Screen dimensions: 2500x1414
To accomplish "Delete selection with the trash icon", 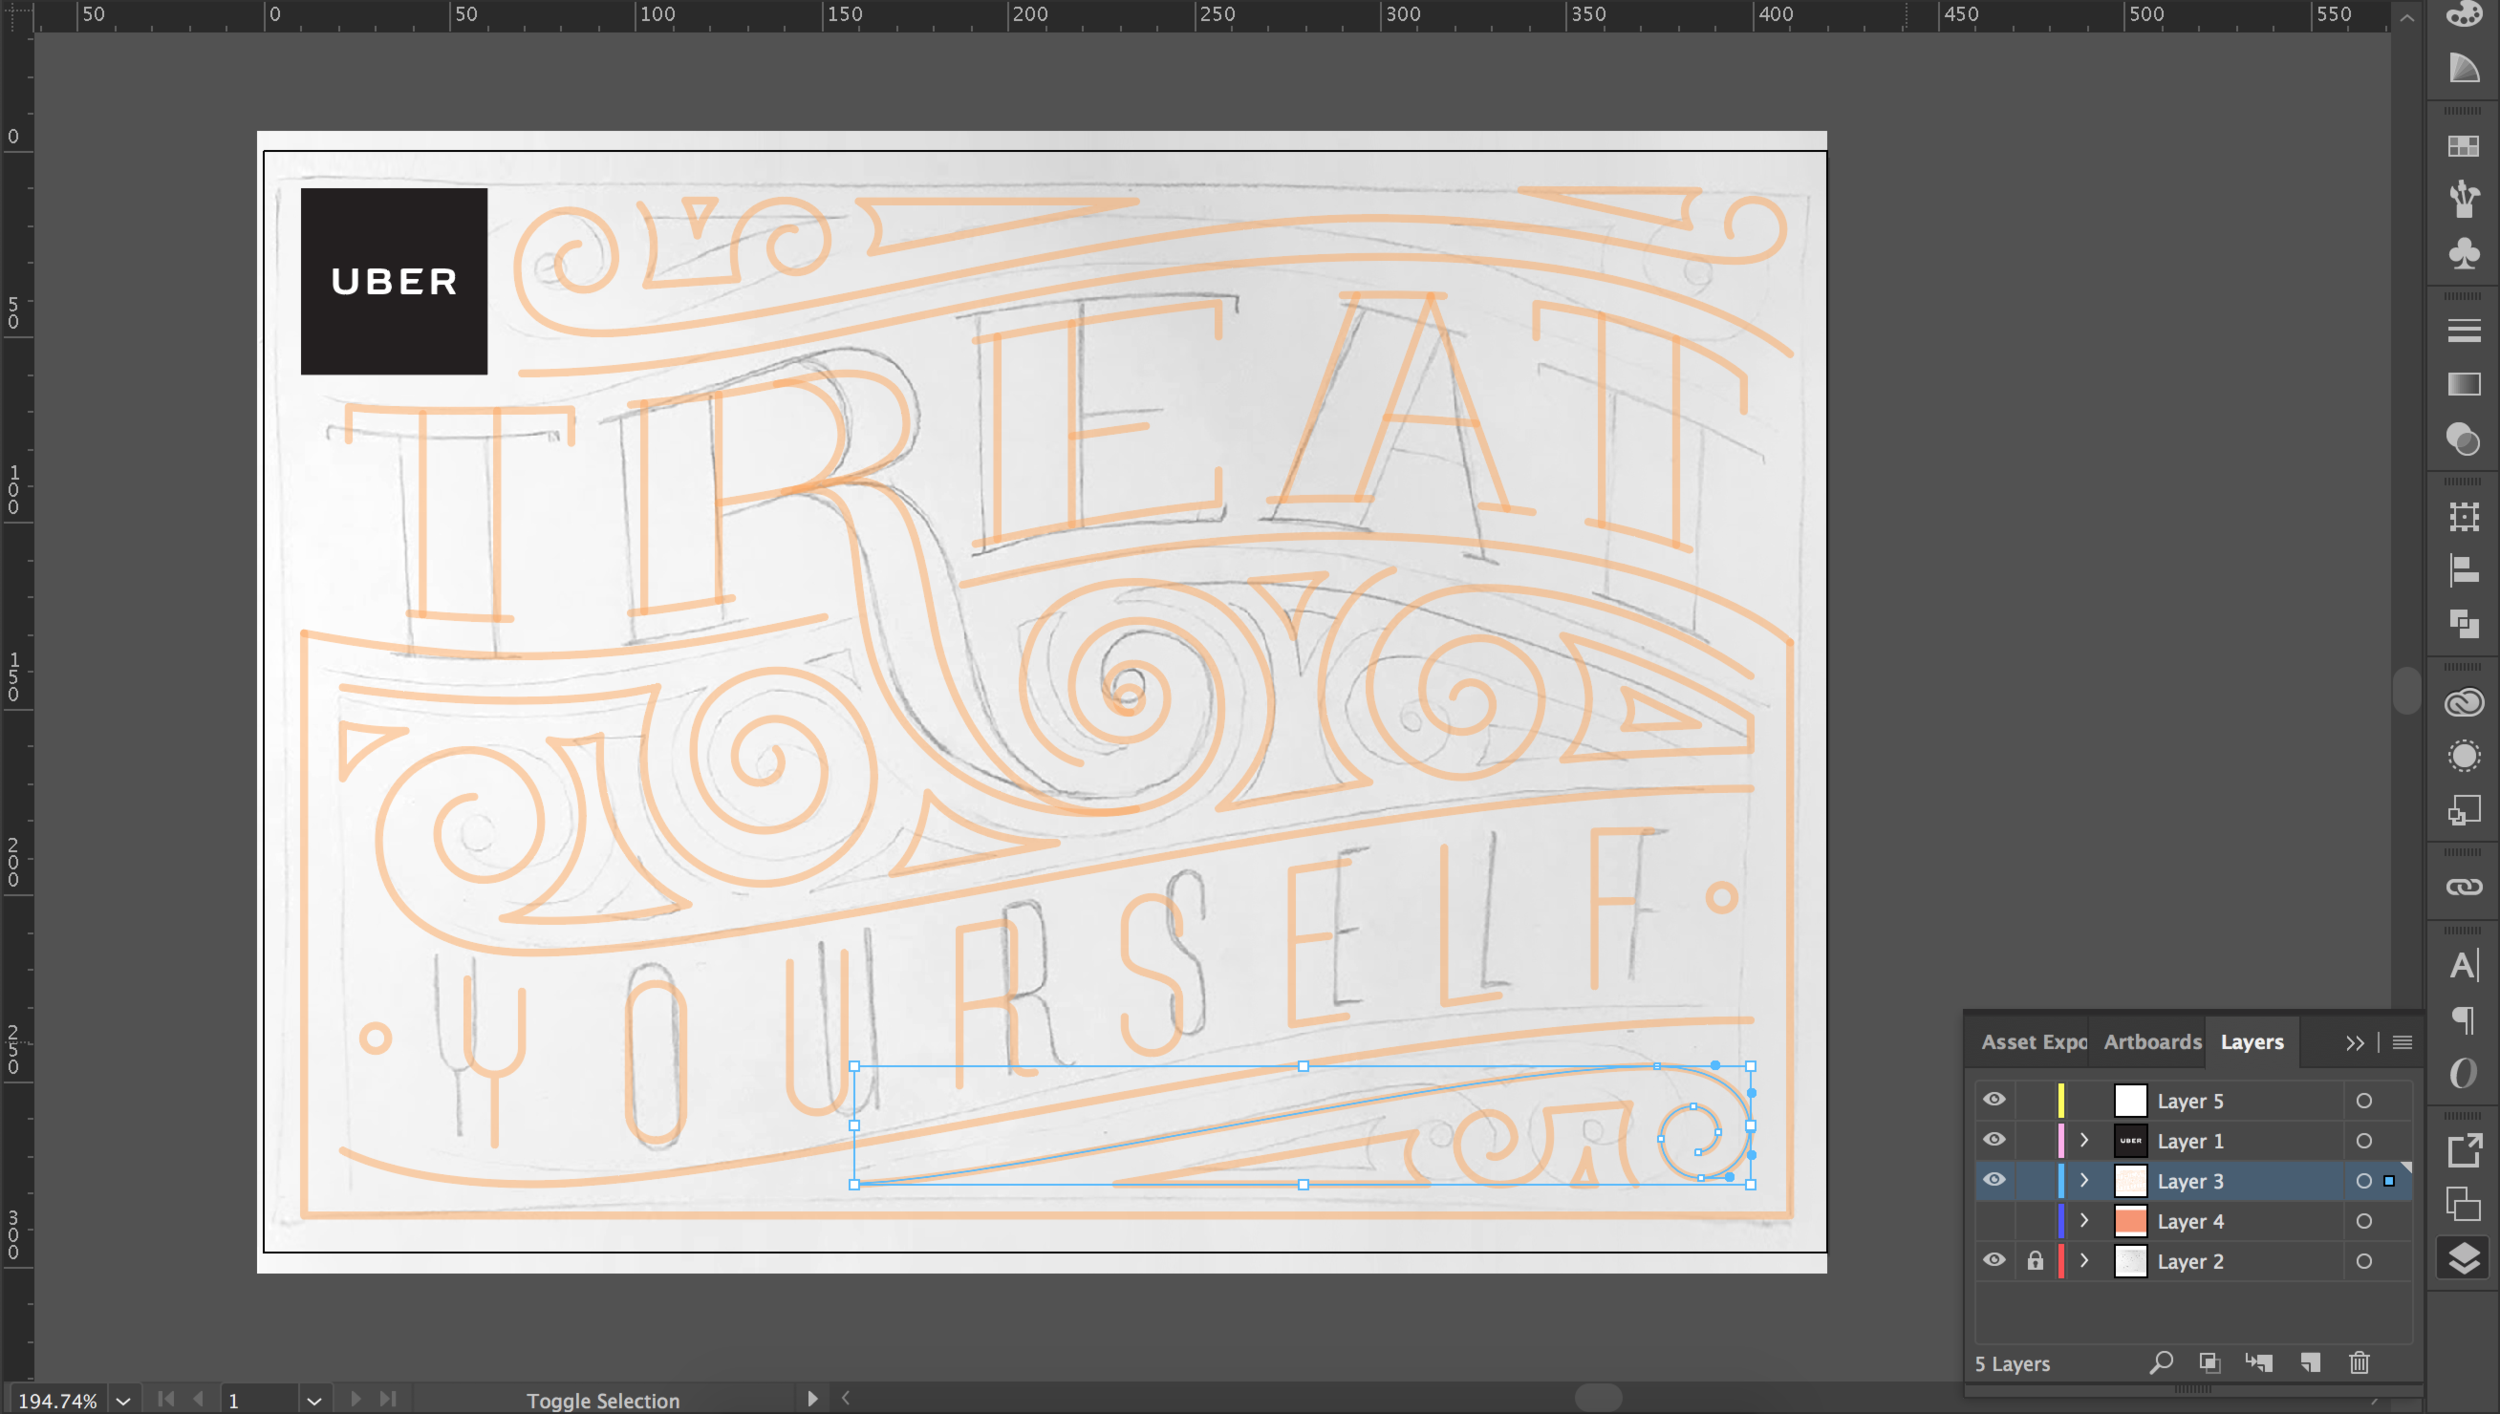I will (2360, 1362).
